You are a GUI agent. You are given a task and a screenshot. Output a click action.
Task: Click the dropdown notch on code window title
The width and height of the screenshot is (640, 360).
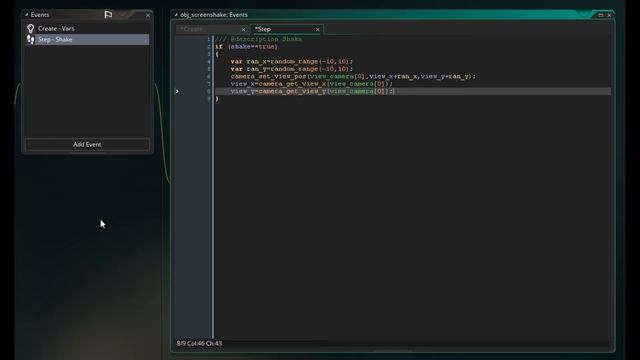click(585, 15)
